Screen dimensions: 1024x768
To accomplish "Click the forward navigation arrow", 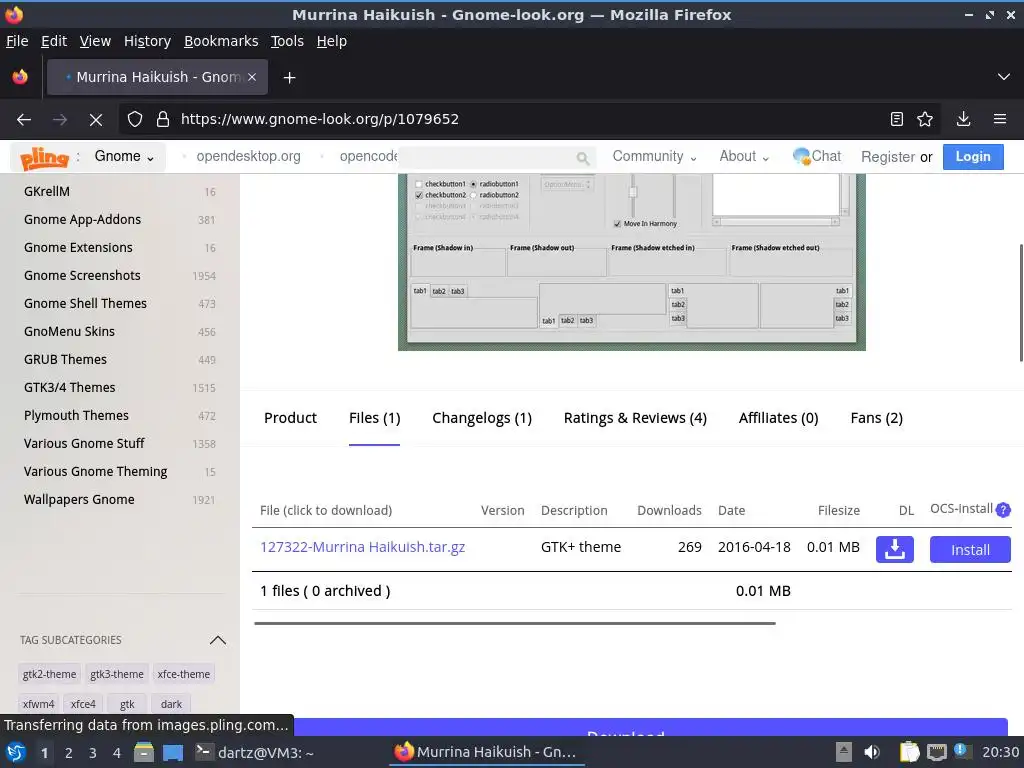I will (59, 120).
